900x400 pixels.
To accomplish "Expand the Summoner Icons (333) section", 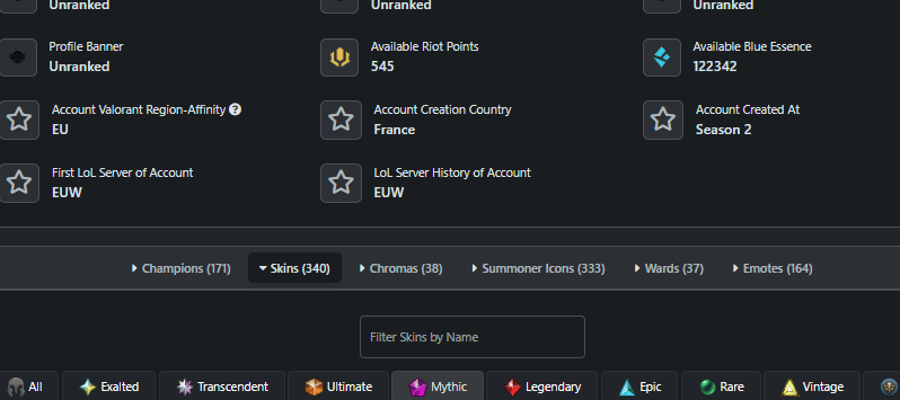I will (x=538, y=268).
